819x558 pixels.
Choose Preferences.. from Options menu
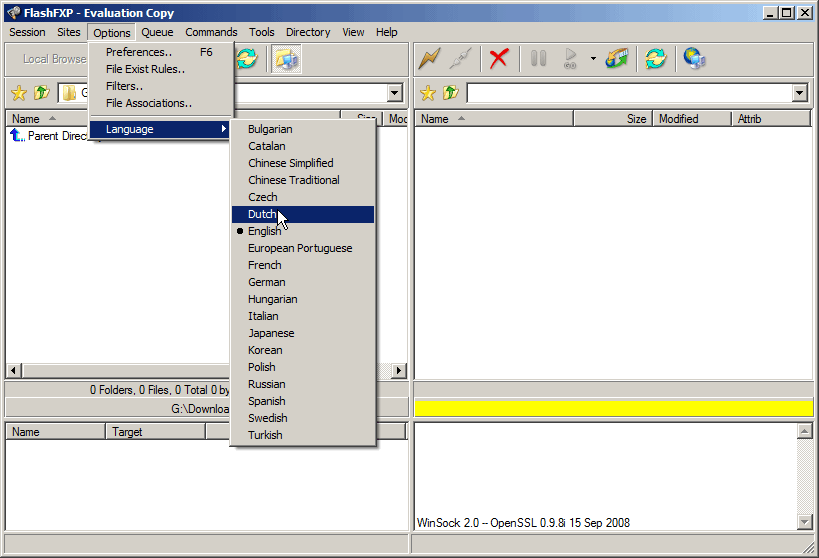160,52
